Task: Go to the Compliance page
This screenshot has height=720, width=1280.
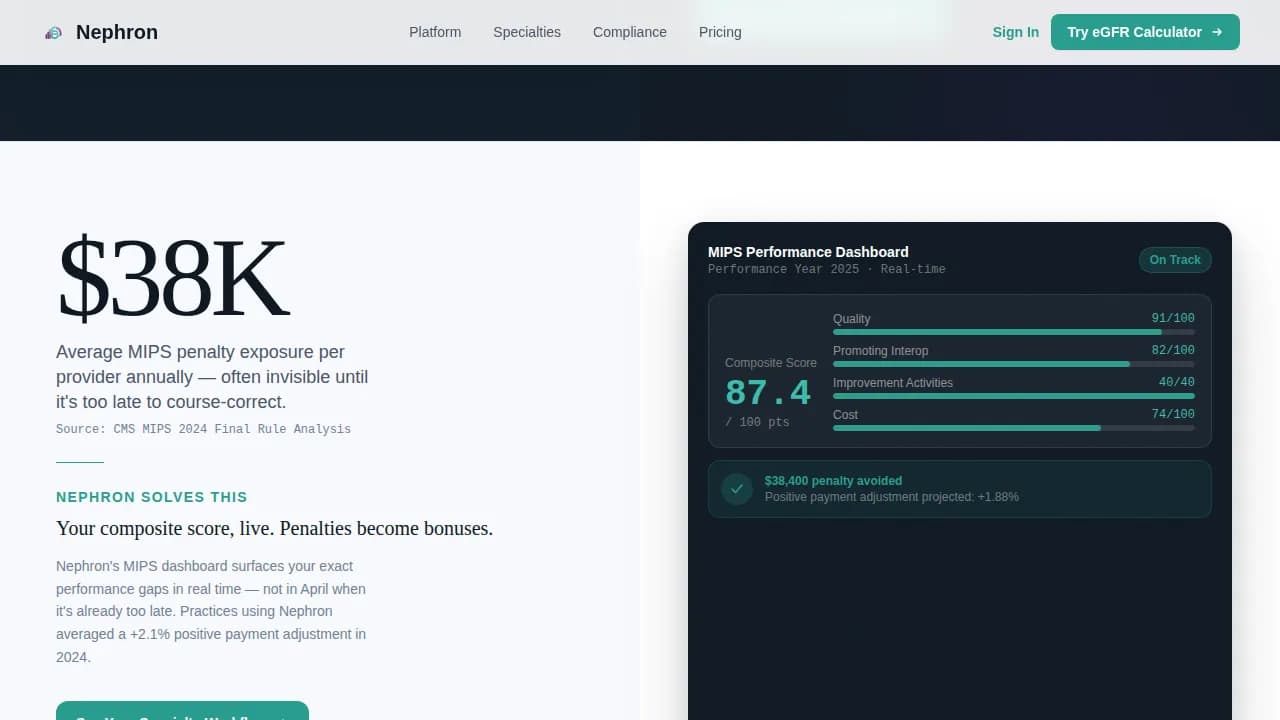Action: tap(630, 32)
